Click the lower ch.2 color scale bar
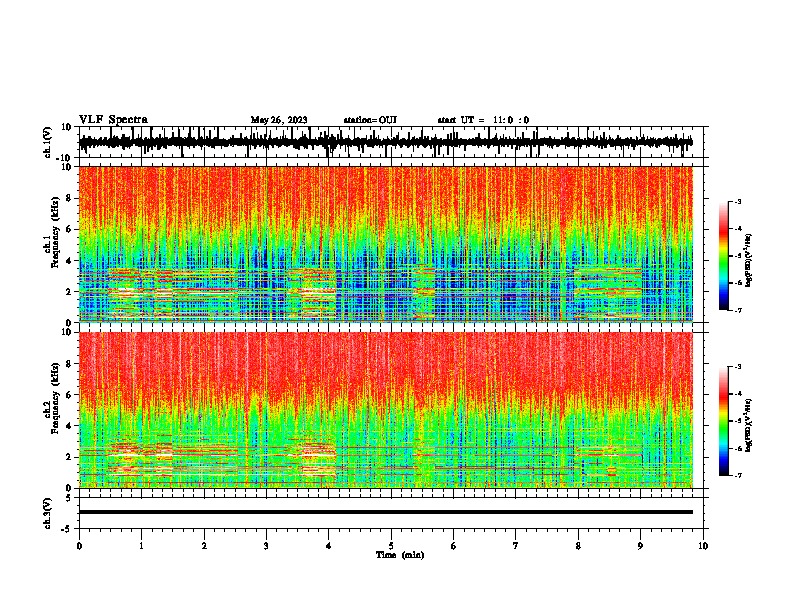 pos(724,421)
